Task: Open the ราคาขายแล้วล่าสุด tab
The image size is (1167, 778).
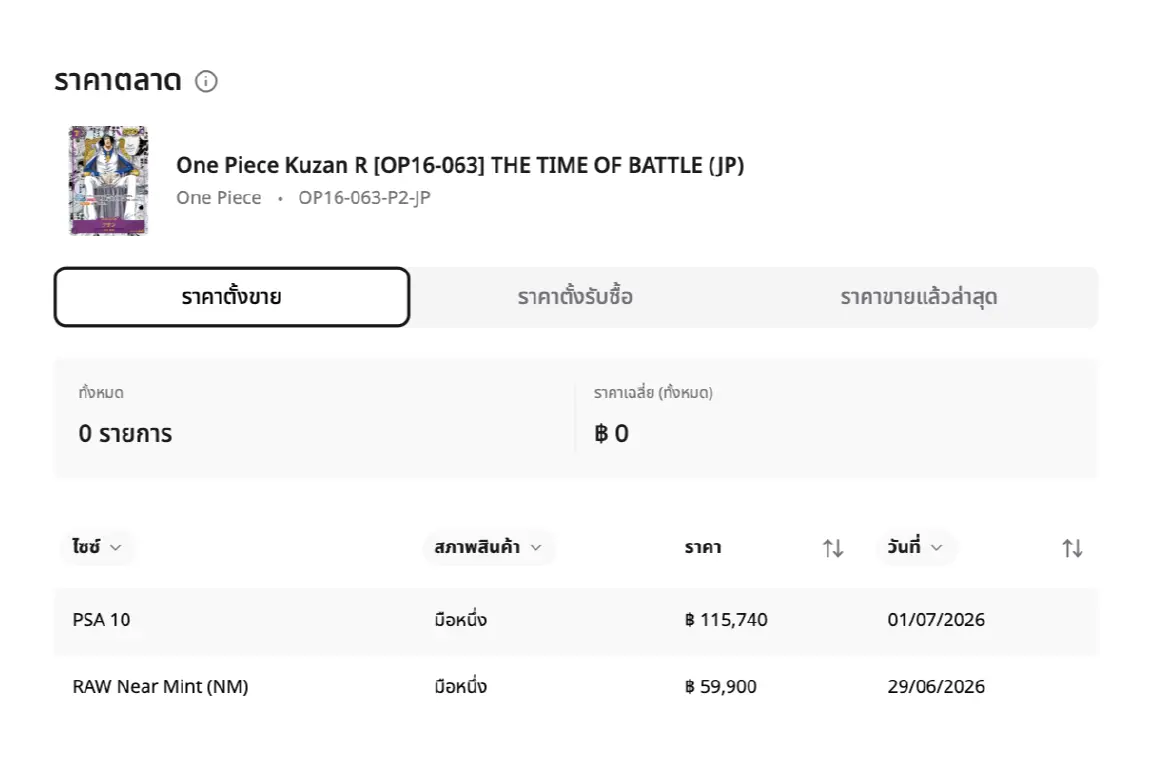Action: tap(918, 297)
